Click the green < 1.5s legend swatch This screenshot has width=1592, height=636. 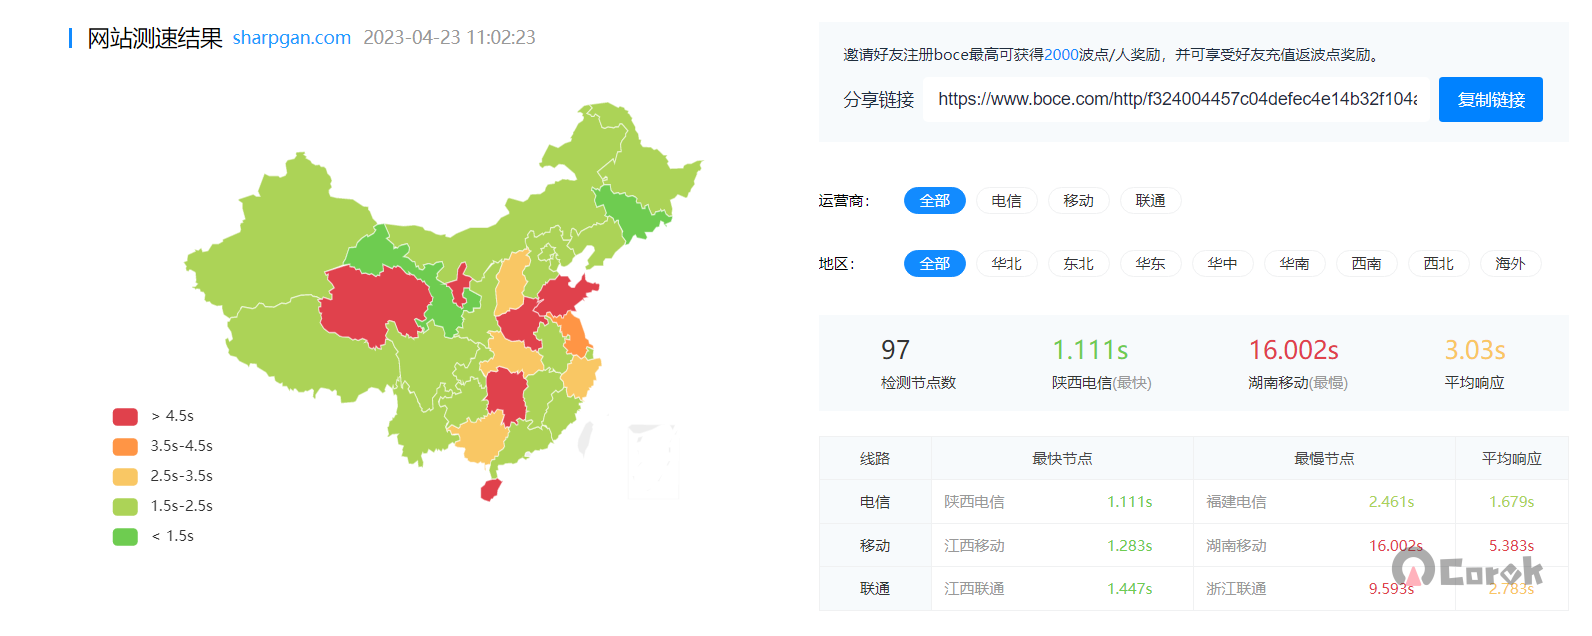click(125, 536)
